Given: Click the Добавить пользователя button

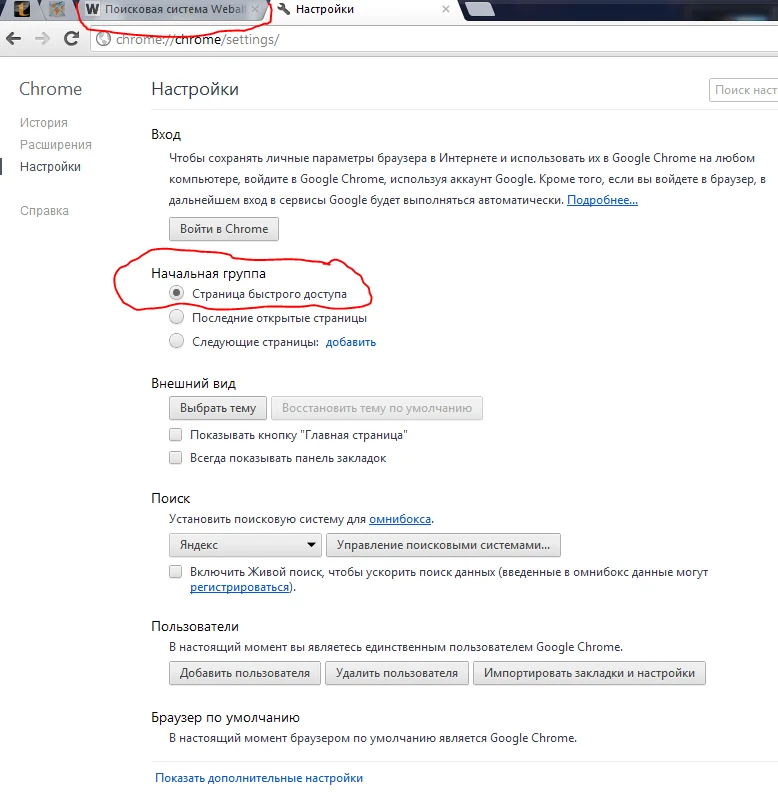Looking at the screenshot, I should 245,673.
